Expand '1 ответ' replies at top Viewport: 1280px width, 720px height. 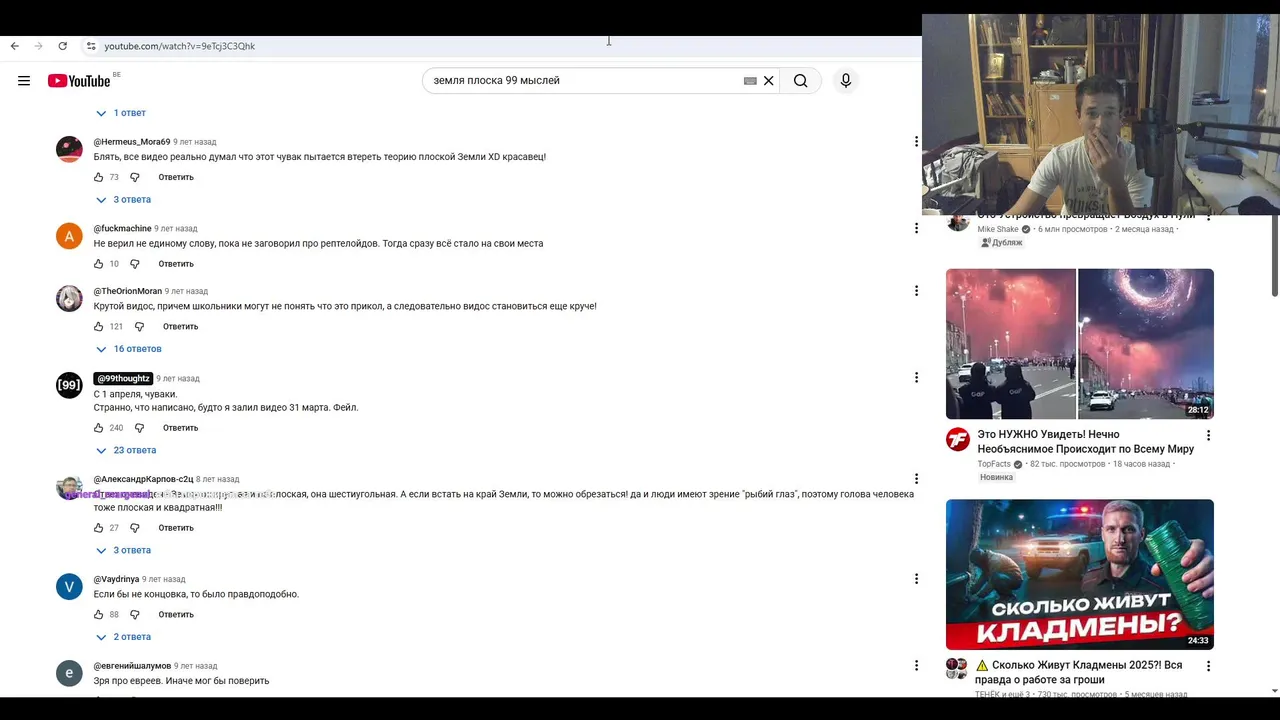(x=121, y=113)
